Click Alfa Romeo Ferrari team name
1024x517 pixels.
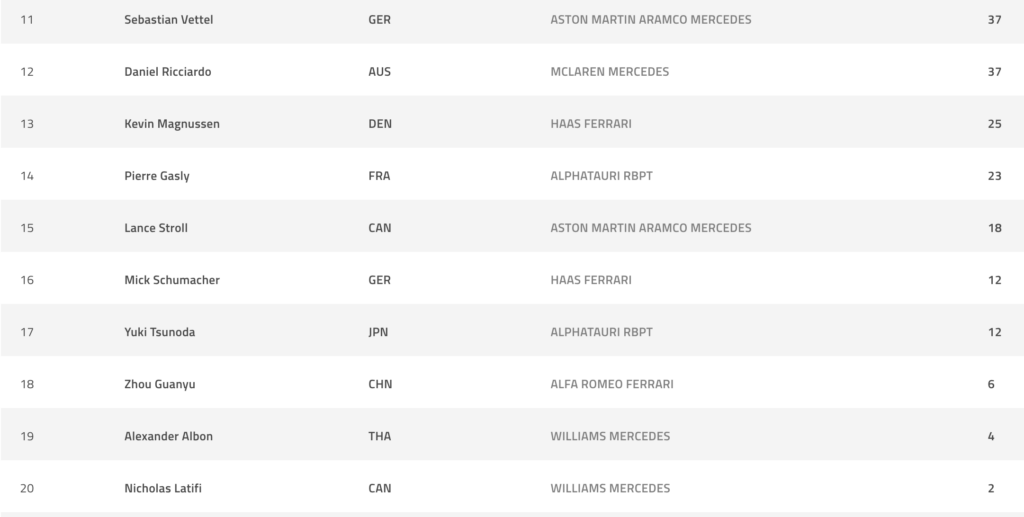[x=612, y=384]
